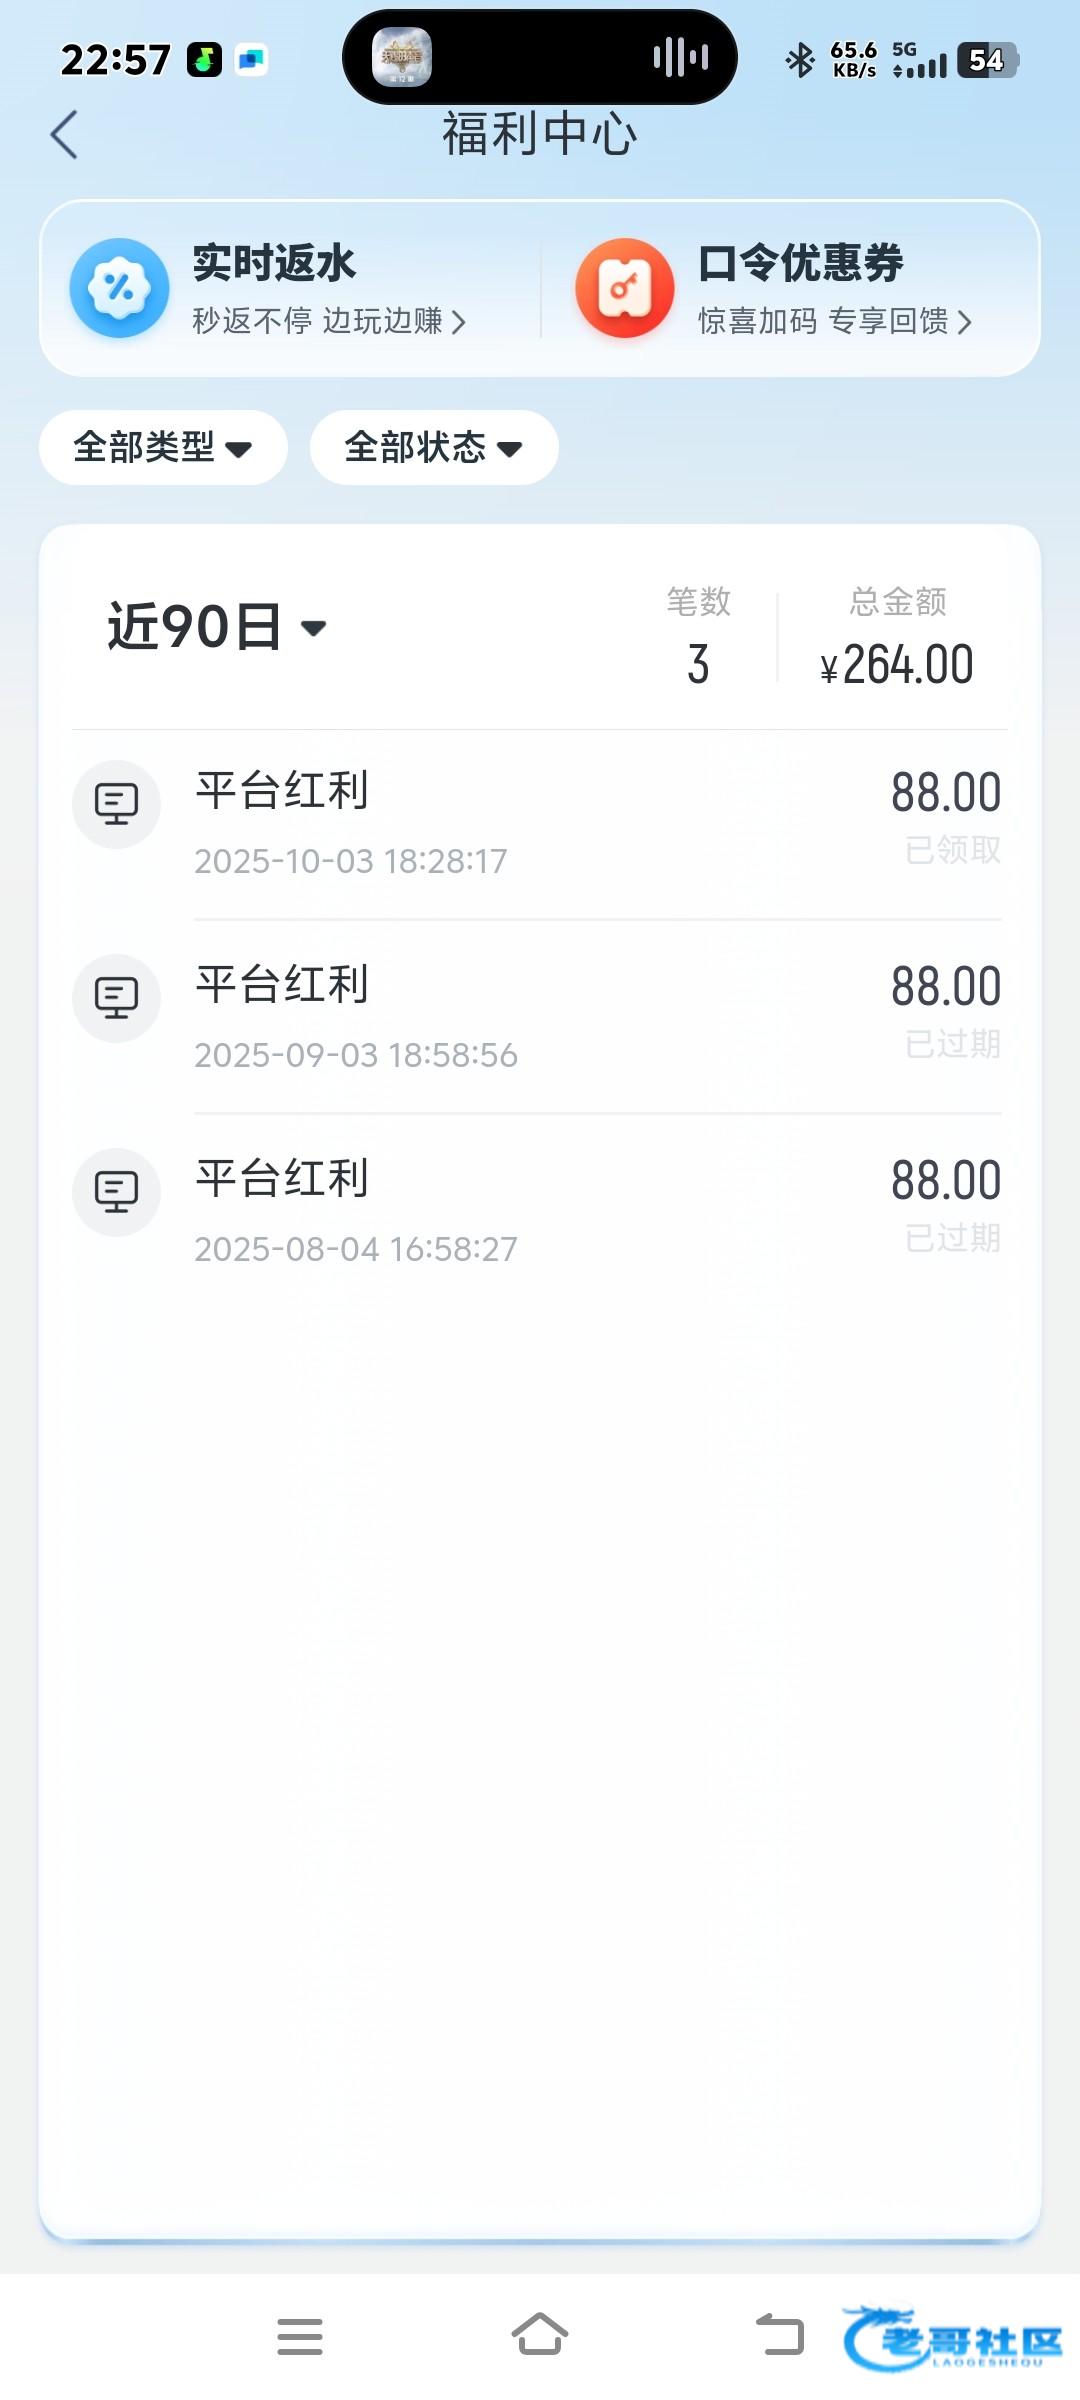The image size is (1080, 2400).
Task: Tap the icon beside the 2025-10-03 平台红利 entry
Action: [117, 804]
